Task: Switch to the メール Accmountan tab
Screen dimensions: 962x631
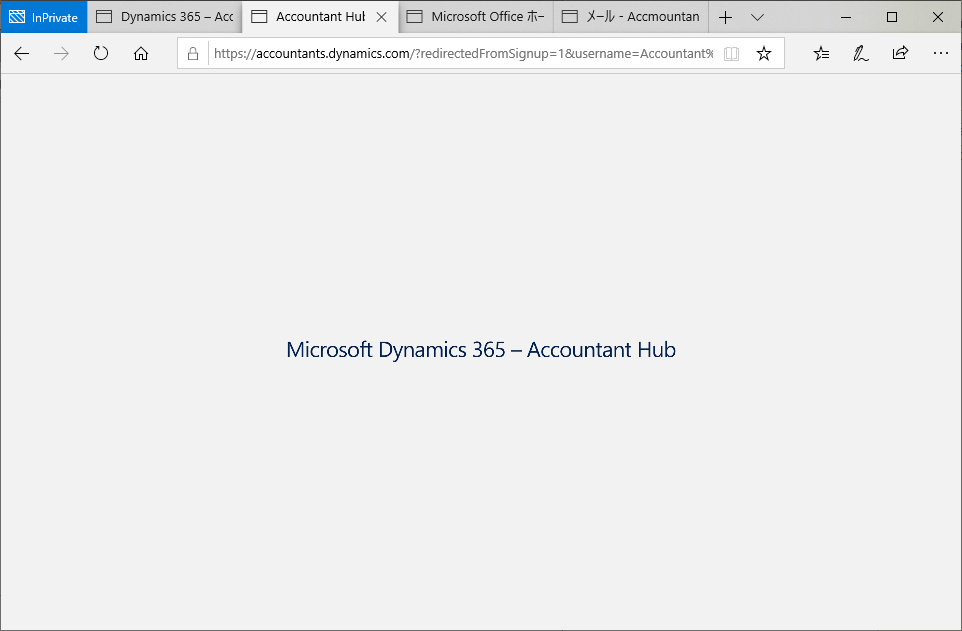Action: pos(631,17)
